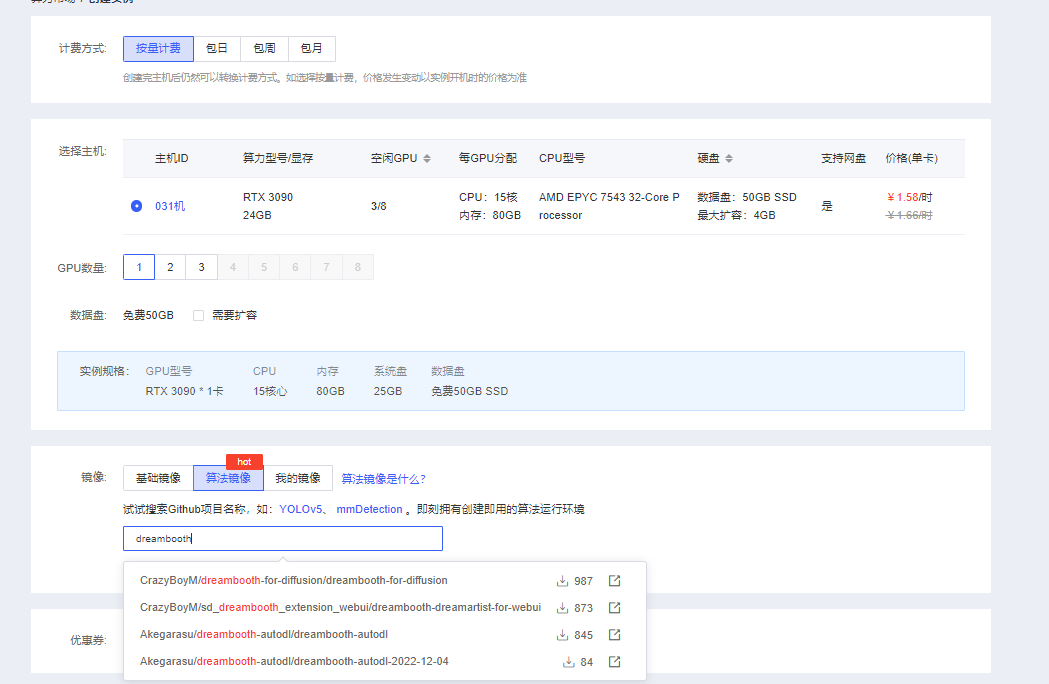Click the 数据盘: 50GB SSD cell text
This screenshot has width=1049, height=684.
tap(747, 197)
